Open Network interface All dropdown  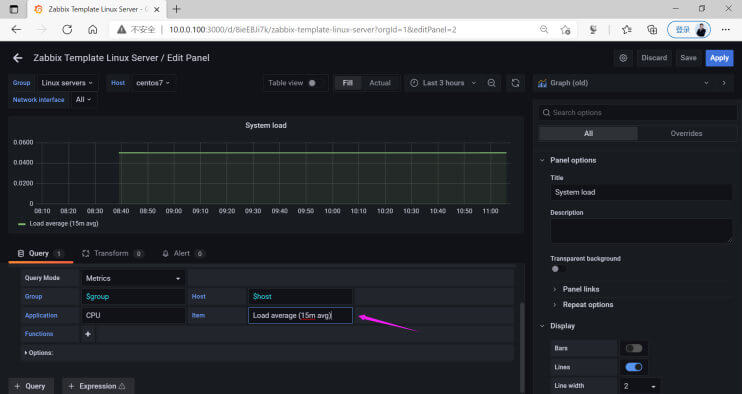83,99
